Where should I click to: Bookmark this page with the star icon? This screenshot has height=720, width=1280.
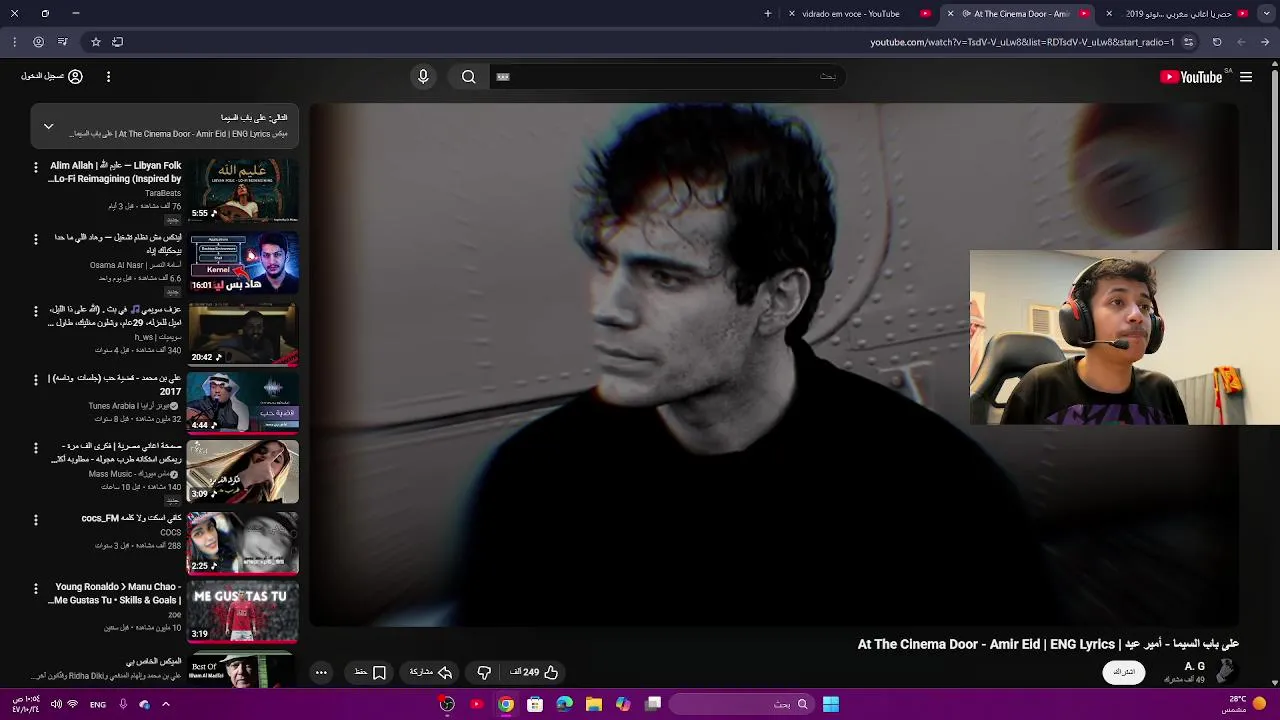click(96, 42)
